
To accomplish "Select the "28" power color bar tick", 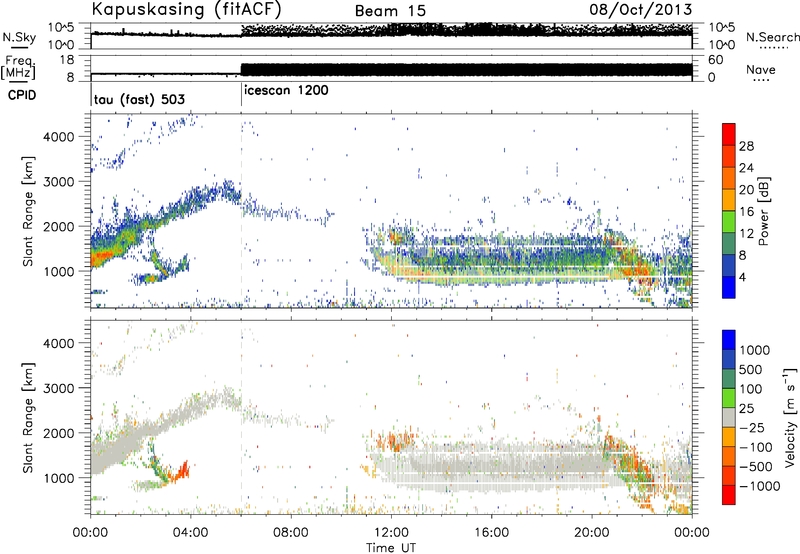I will [x=746, y=146].
